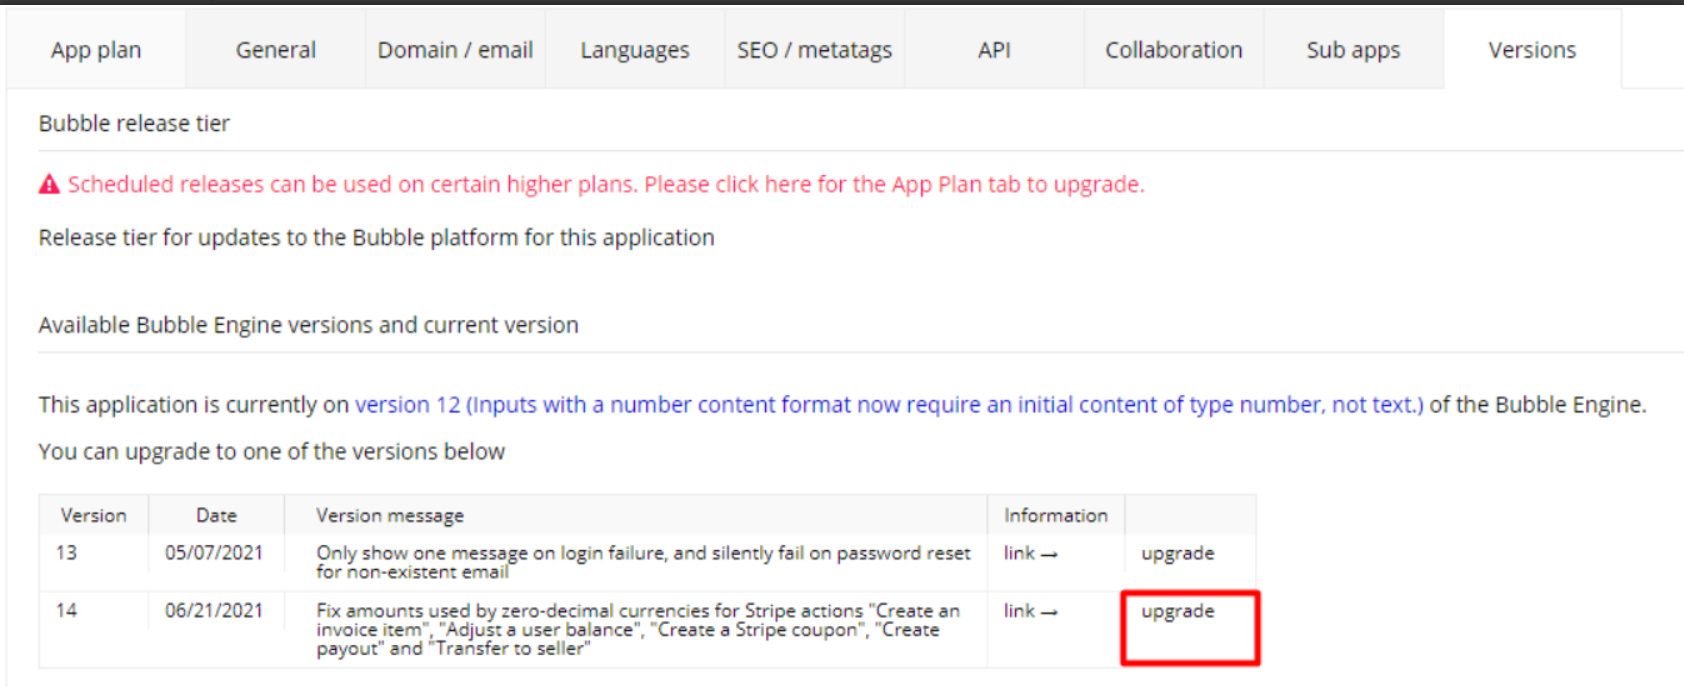Click the scheduled releases upgrade notice link
1684x687 pixels.
[606, 185]
